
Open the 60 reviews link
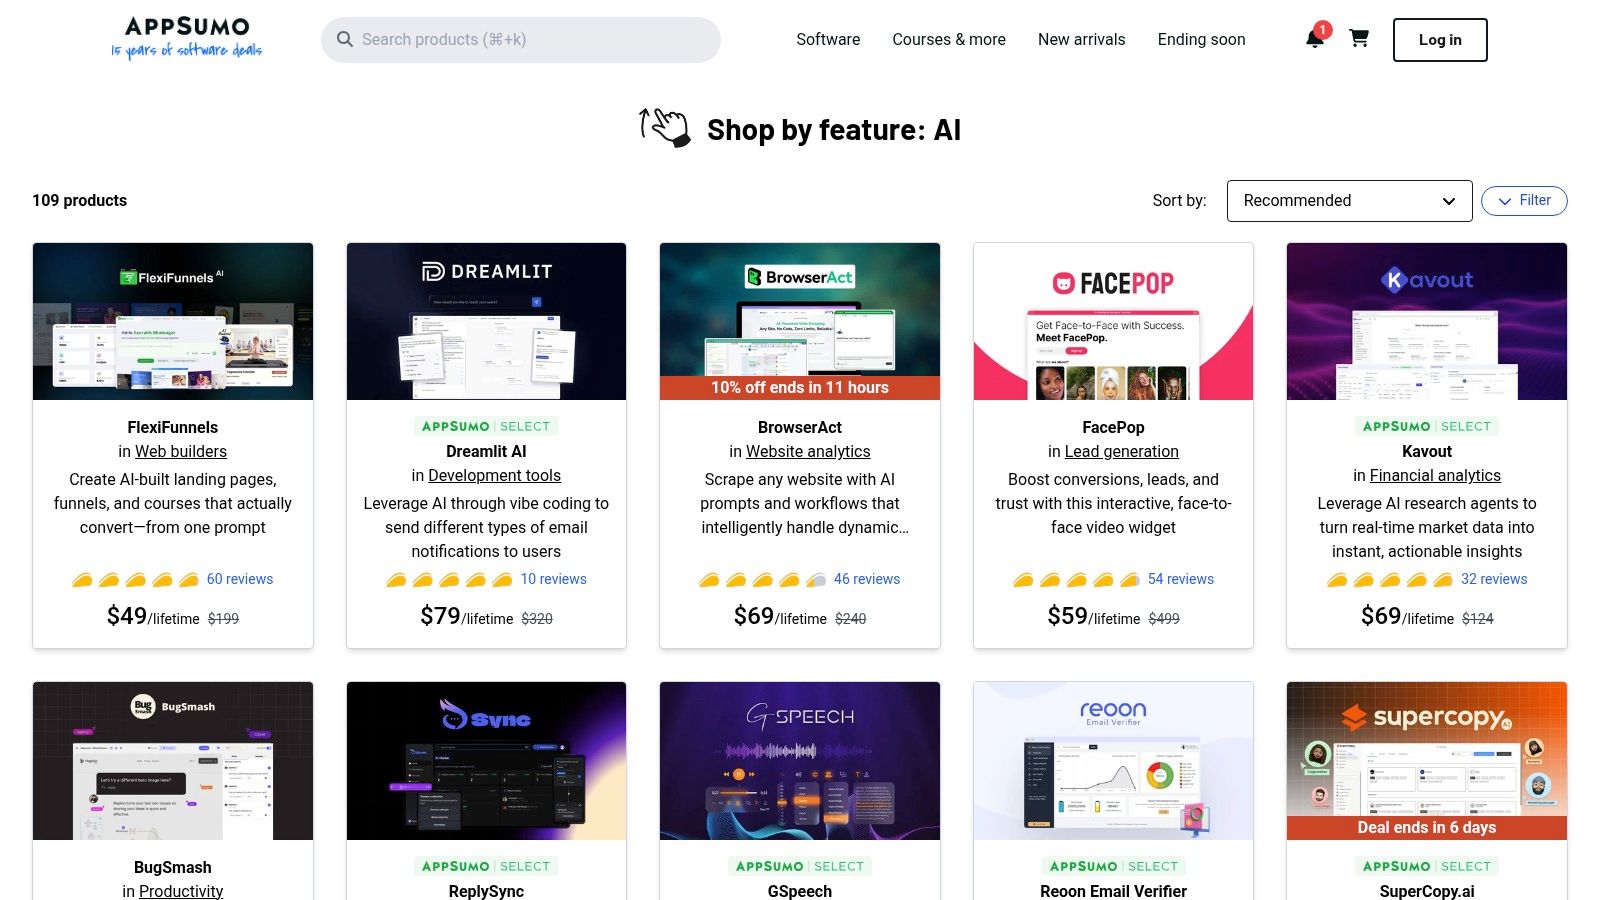pos(240,579)
